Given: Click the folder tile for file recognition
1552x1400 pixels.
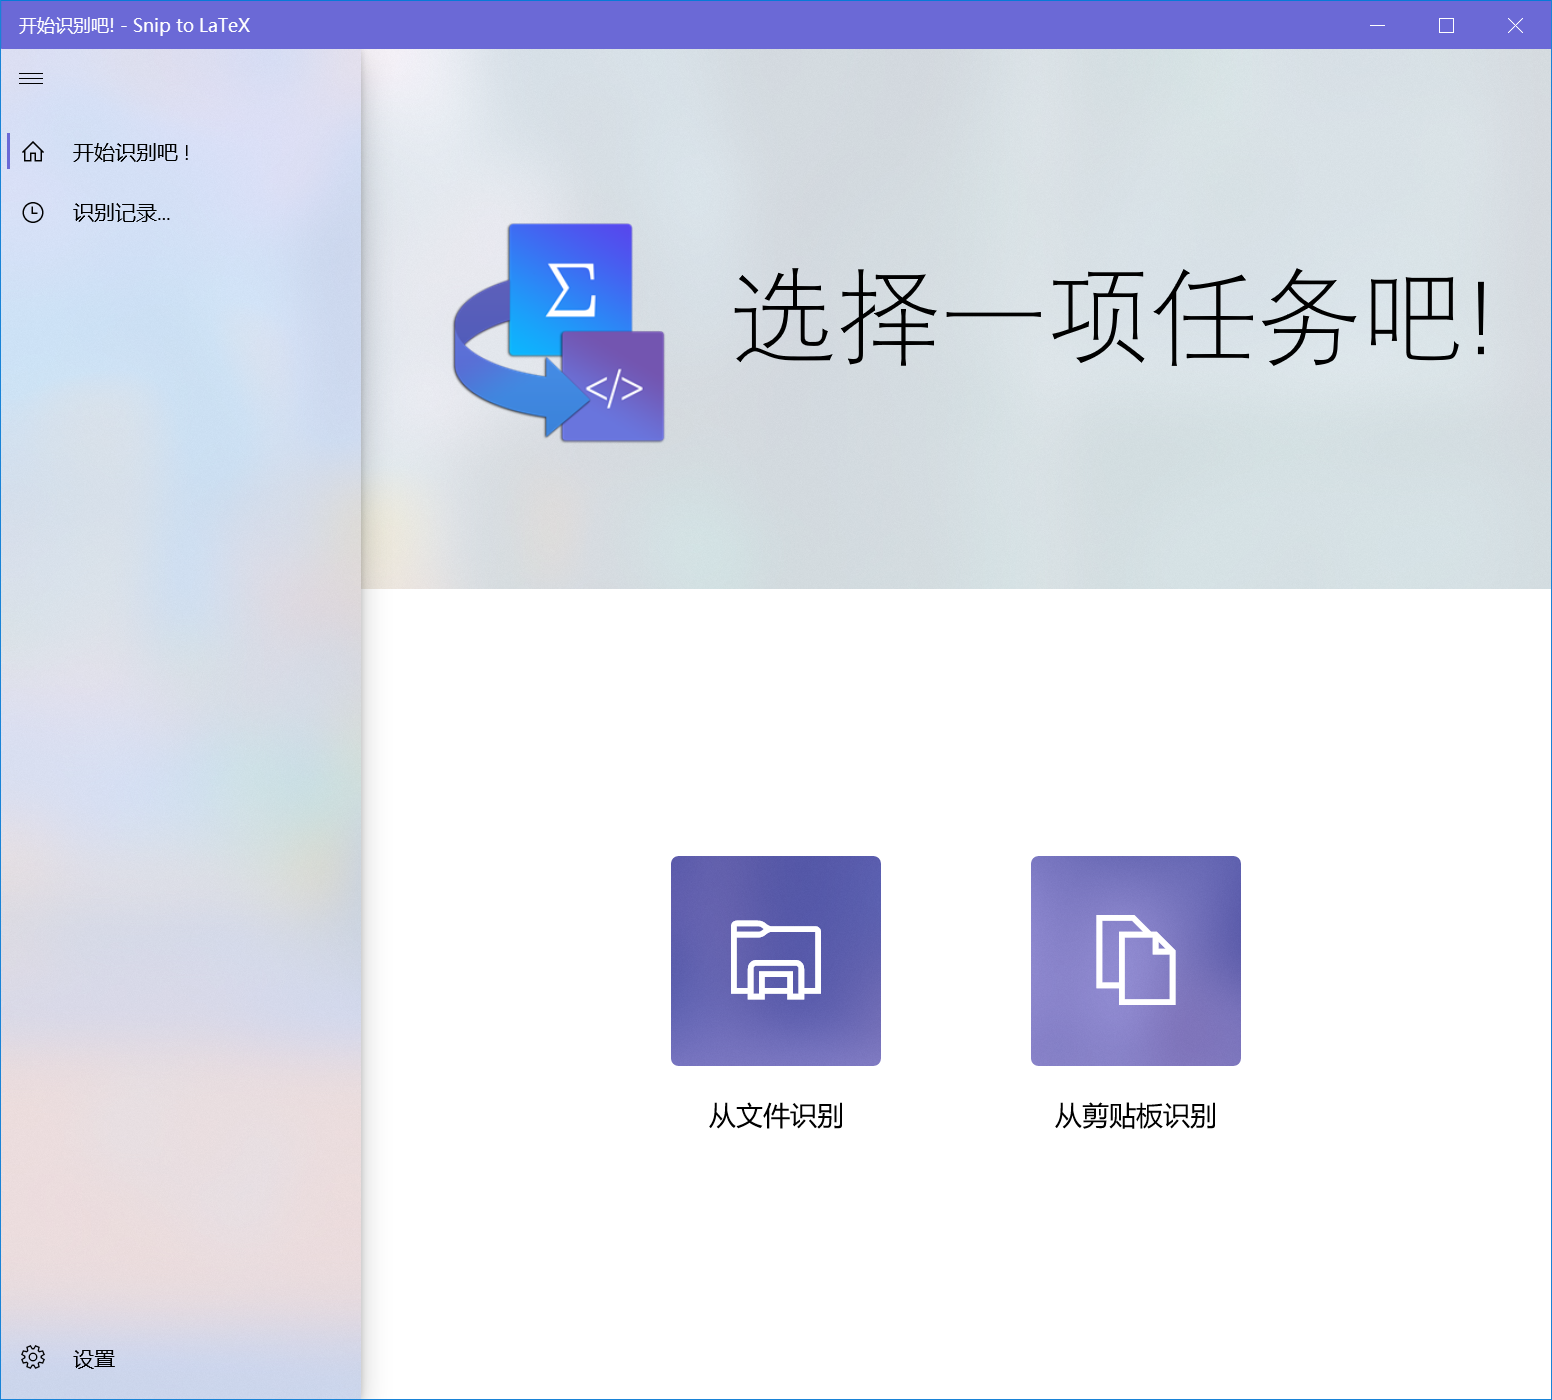Looking at the screenshot, I should point(776,961).
